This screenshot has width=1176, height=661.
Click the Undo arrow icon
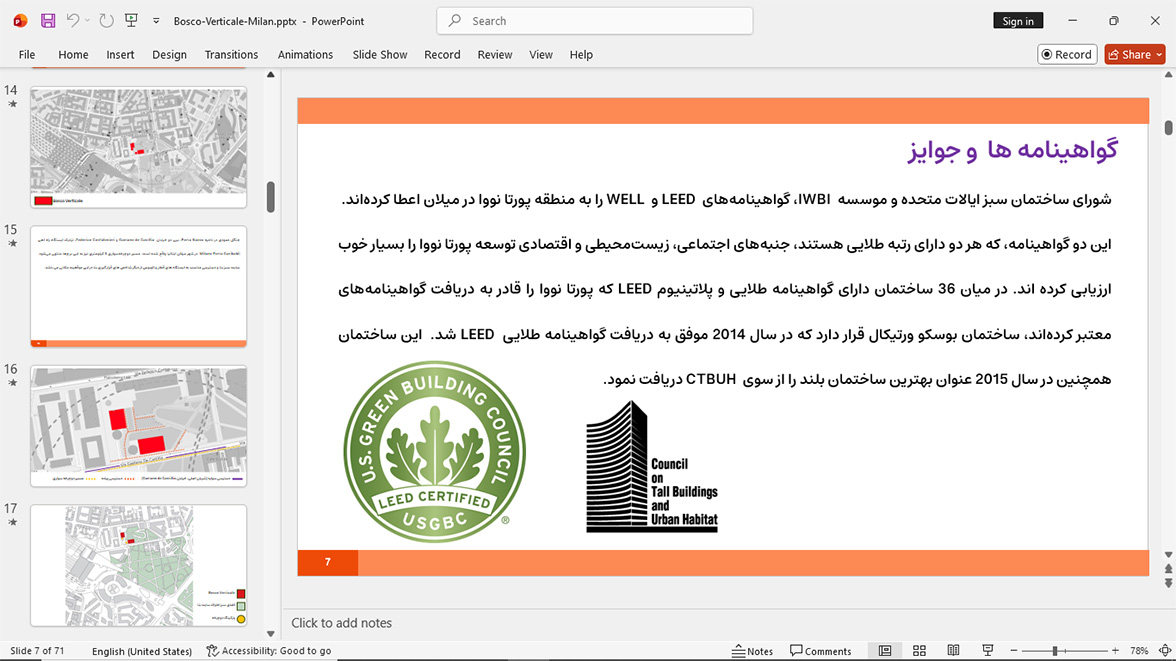[x=72, y=21]
